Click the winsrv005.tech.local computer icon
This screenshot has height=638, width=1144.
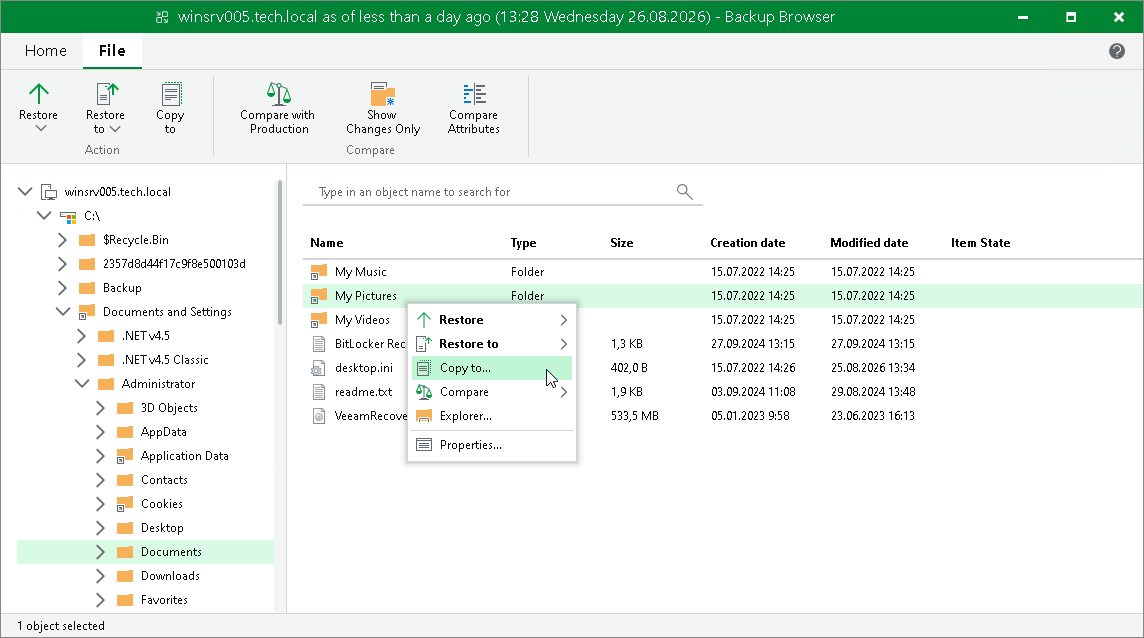(x=49, y=192)
